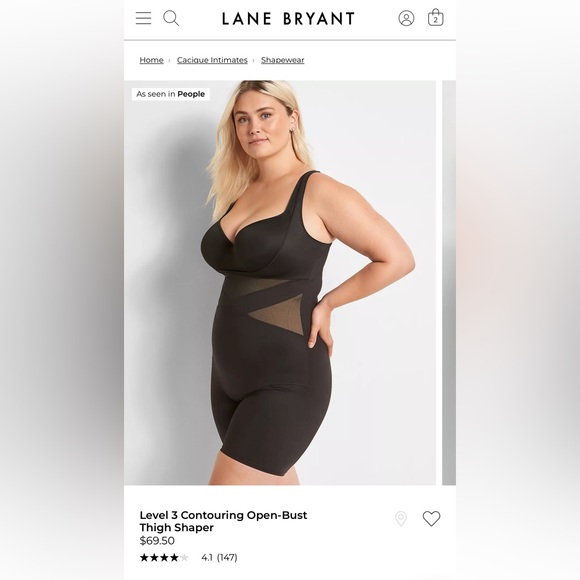The height and width of the screenshot is (580, 580).
Task: Go to the Home breadcrumb link
Action: click(x=151, y=60)
